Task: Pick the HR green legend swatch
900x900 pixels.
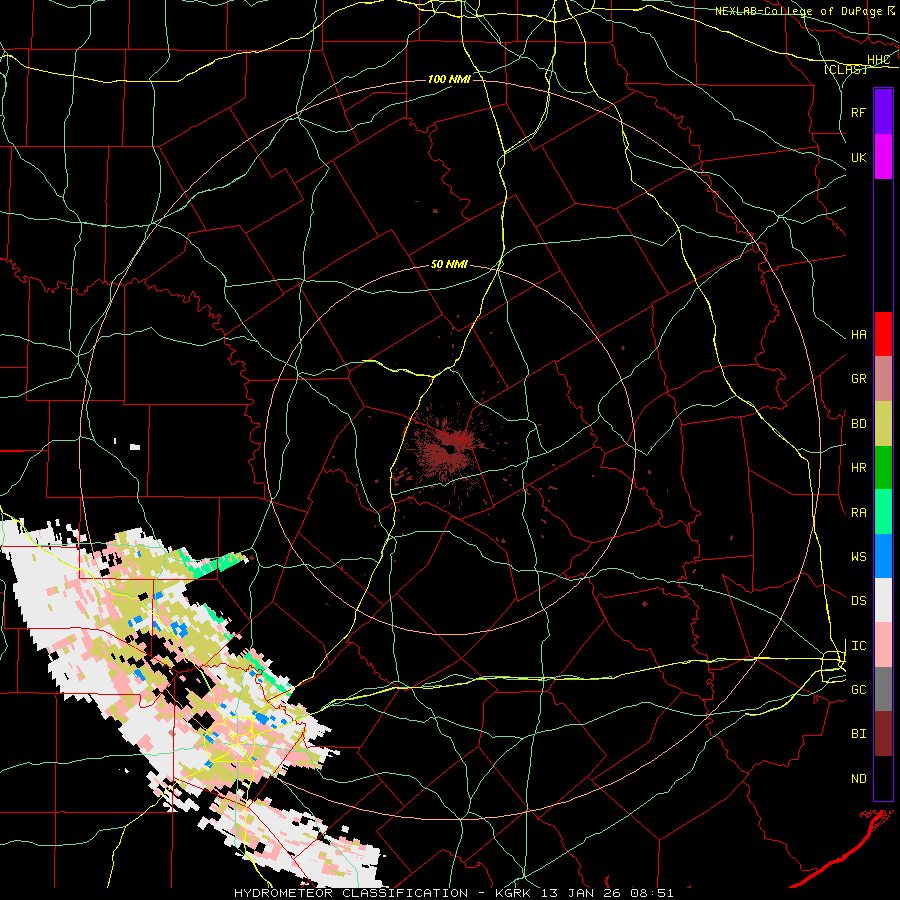Action: pos(883,467)
